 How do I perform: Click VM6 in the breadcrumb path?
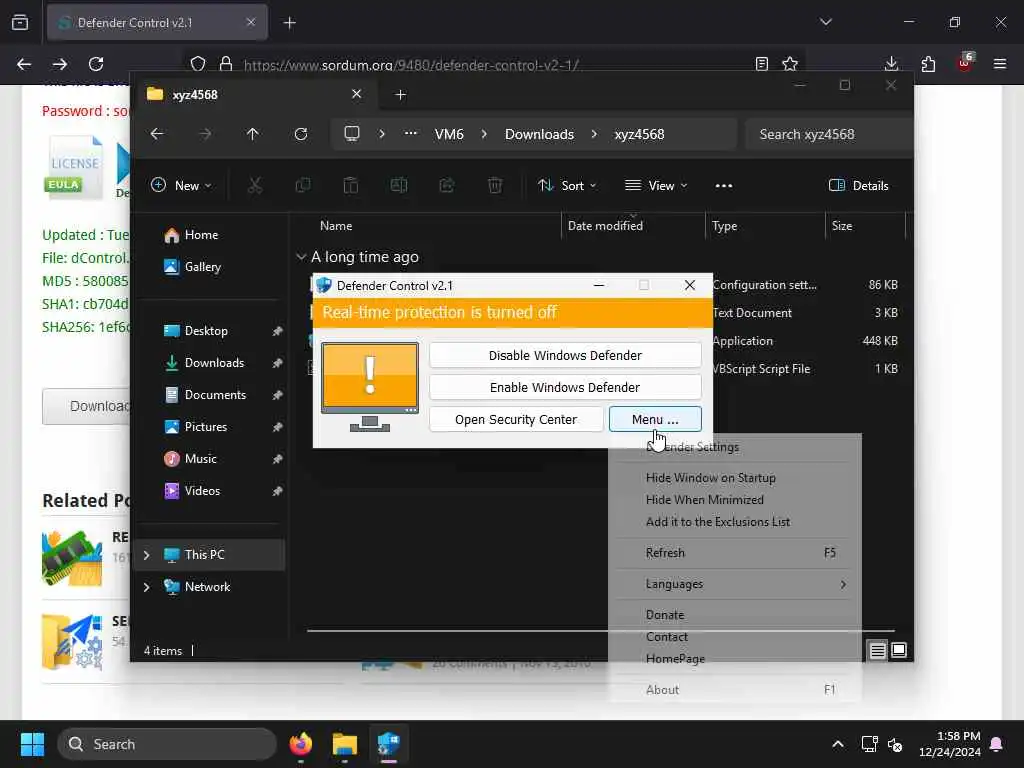pos(449,134)
